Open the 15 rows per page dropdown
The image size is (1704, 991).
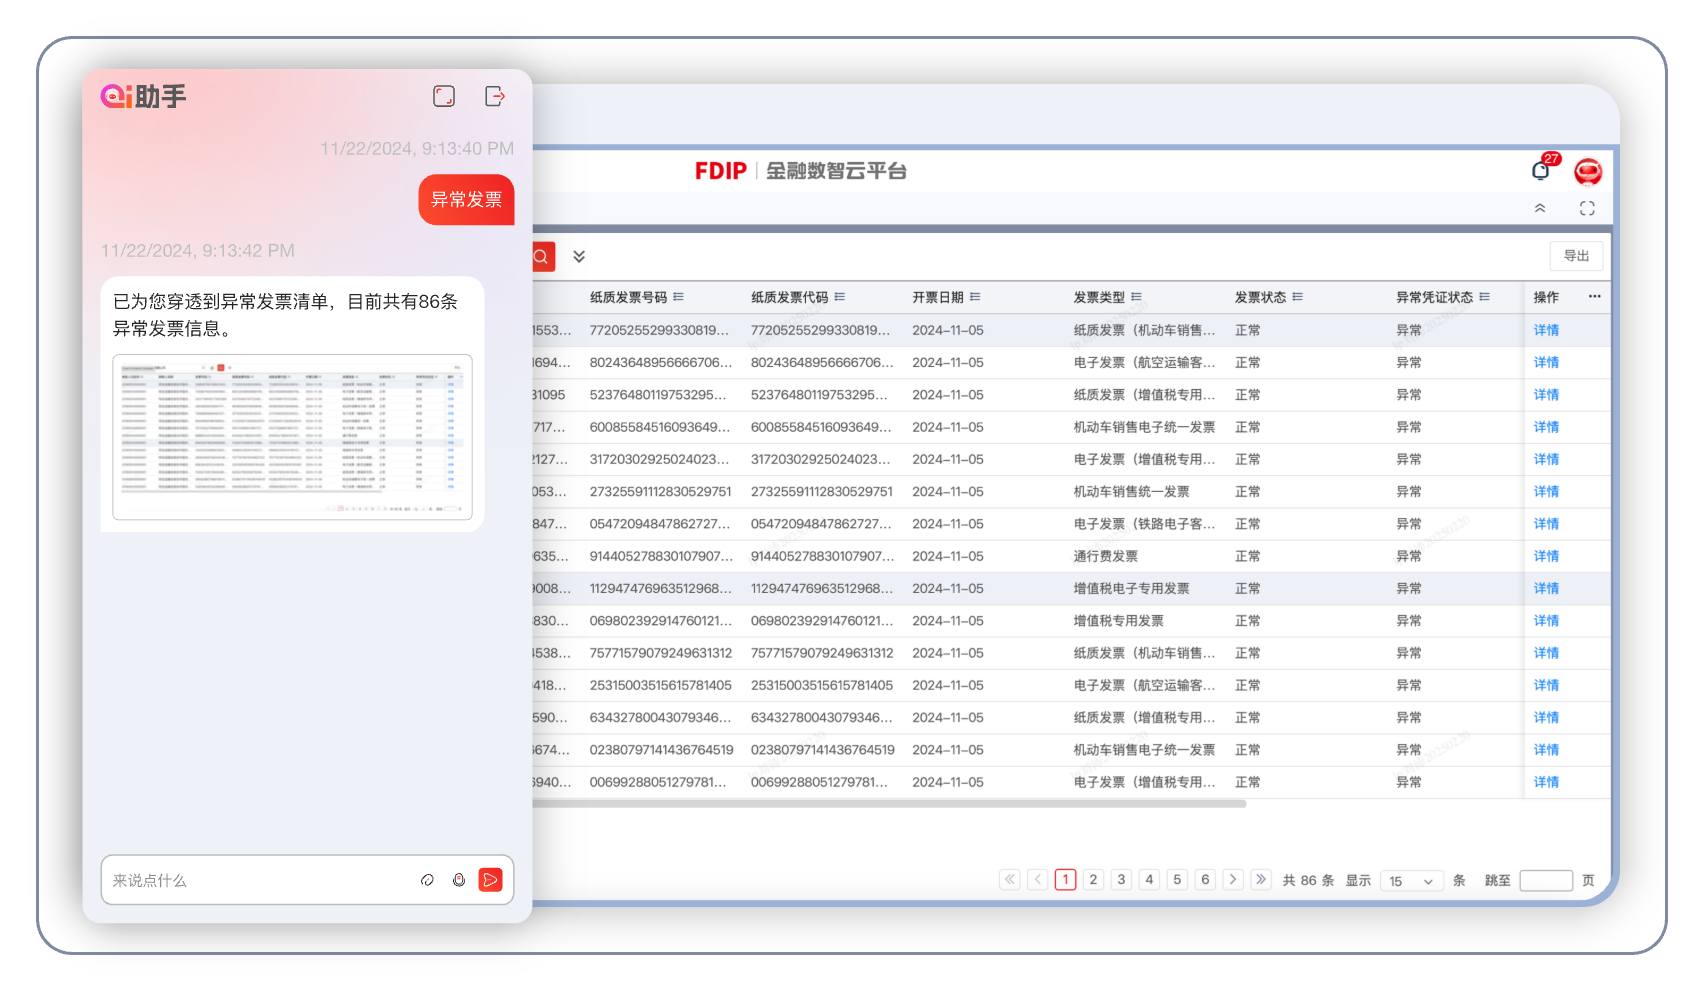pyautogui.click(x=1411, y=881)
